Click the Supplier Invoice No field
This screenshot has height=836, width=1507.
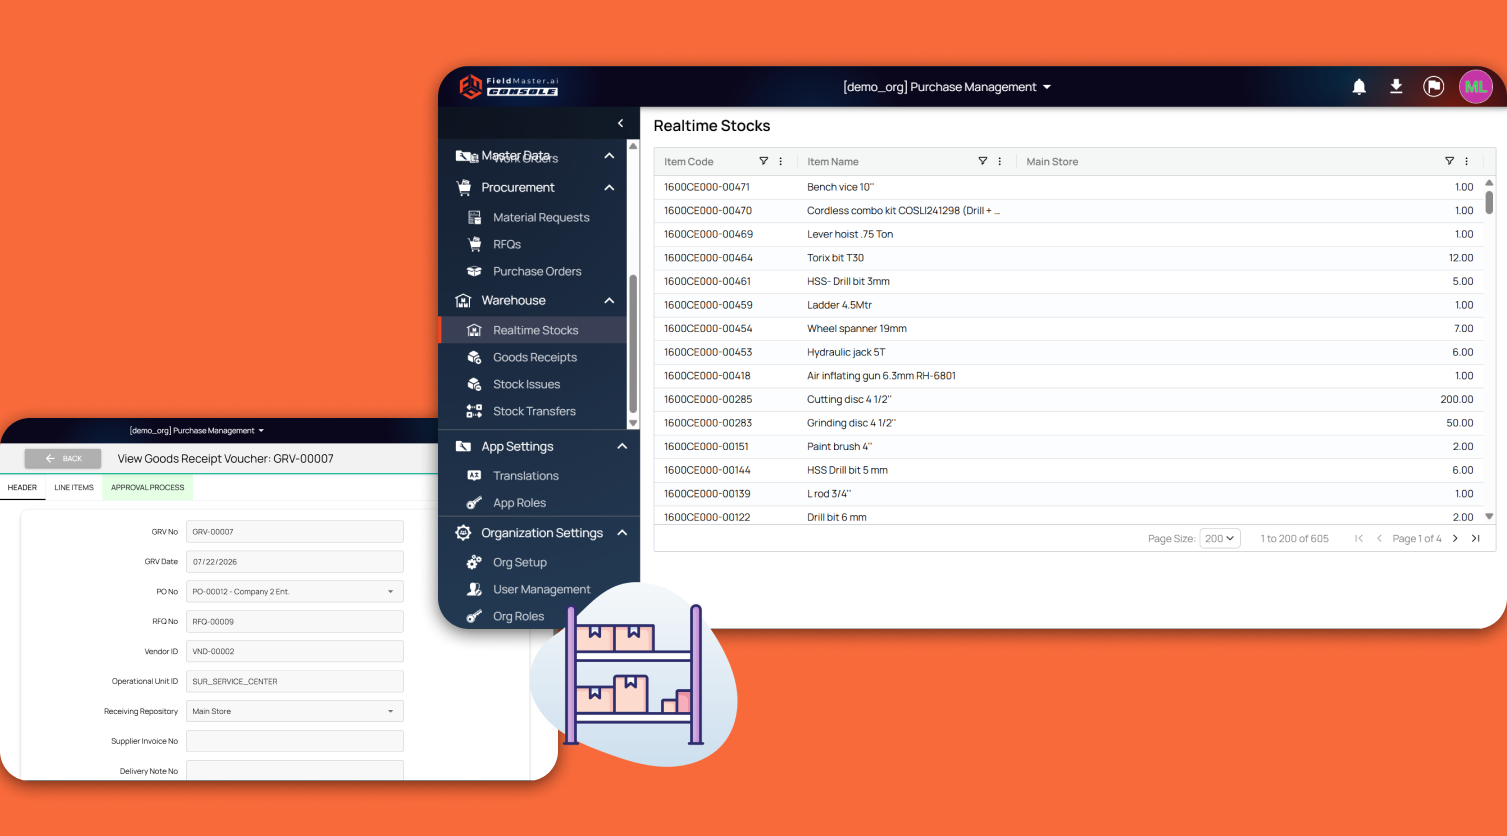(295, 742)
